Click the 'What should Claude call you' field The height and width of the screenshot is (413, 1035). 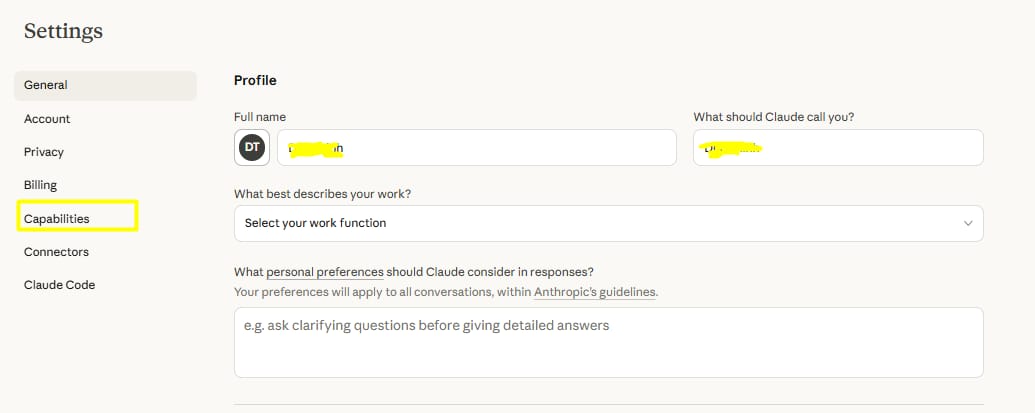[838, 147]
